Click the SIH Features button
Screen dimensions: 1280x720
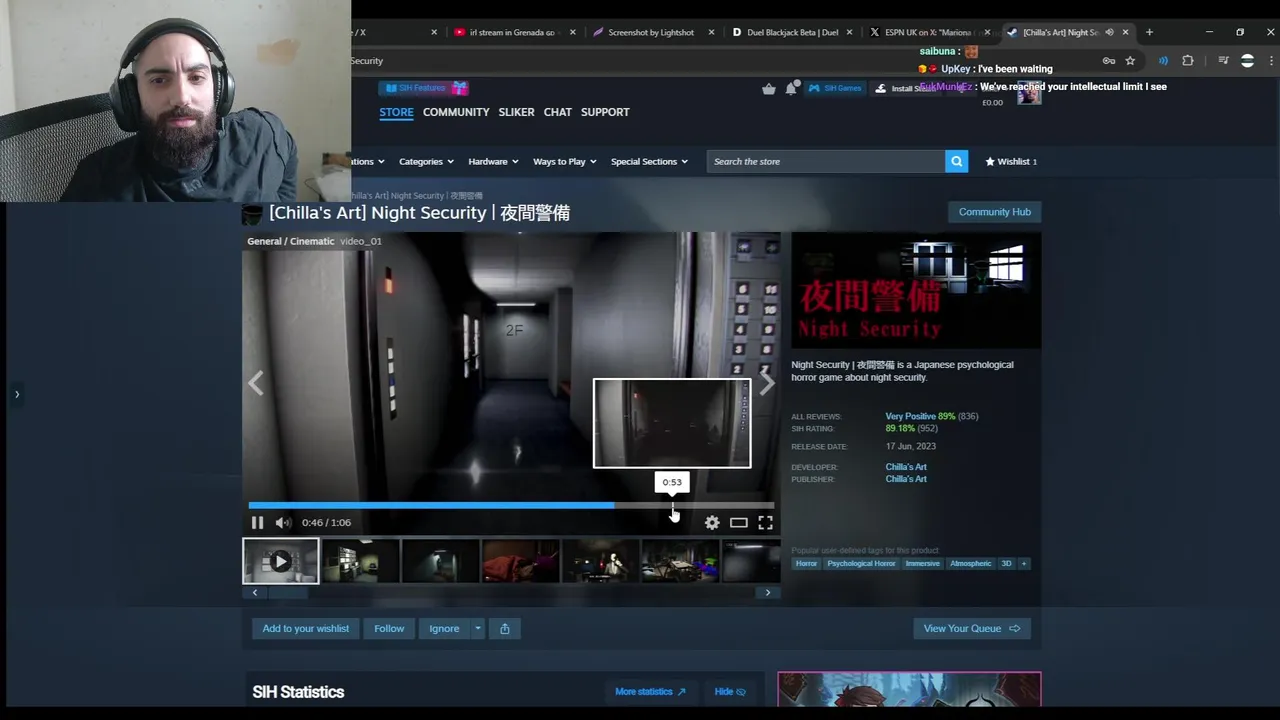424,88
